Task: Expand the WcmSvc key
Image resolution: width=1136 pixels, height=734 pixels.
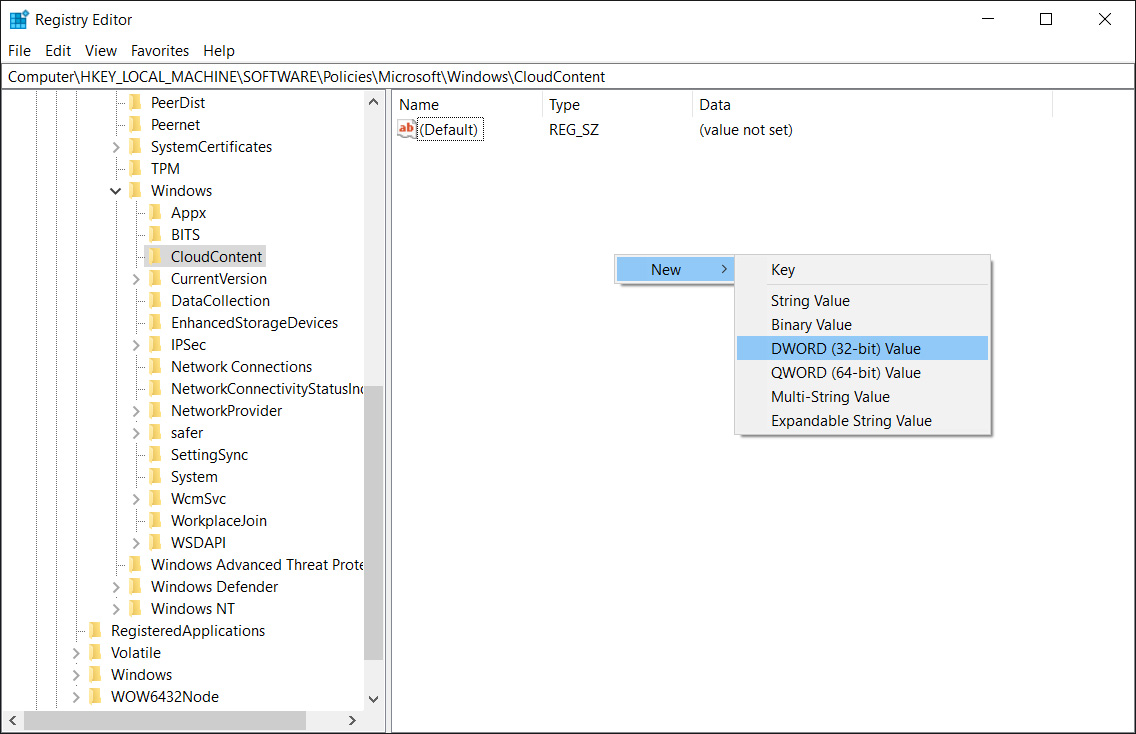Action: [135, 499]
